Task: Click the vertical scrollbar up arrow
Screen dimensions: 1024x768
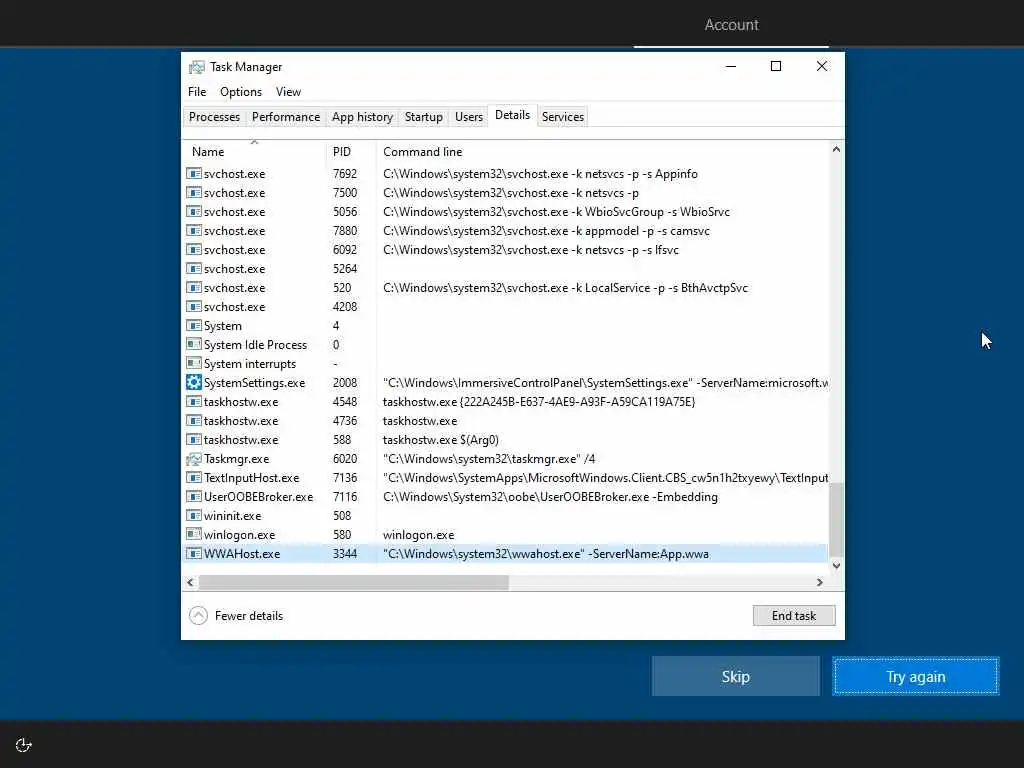Action: click(836, 150)
